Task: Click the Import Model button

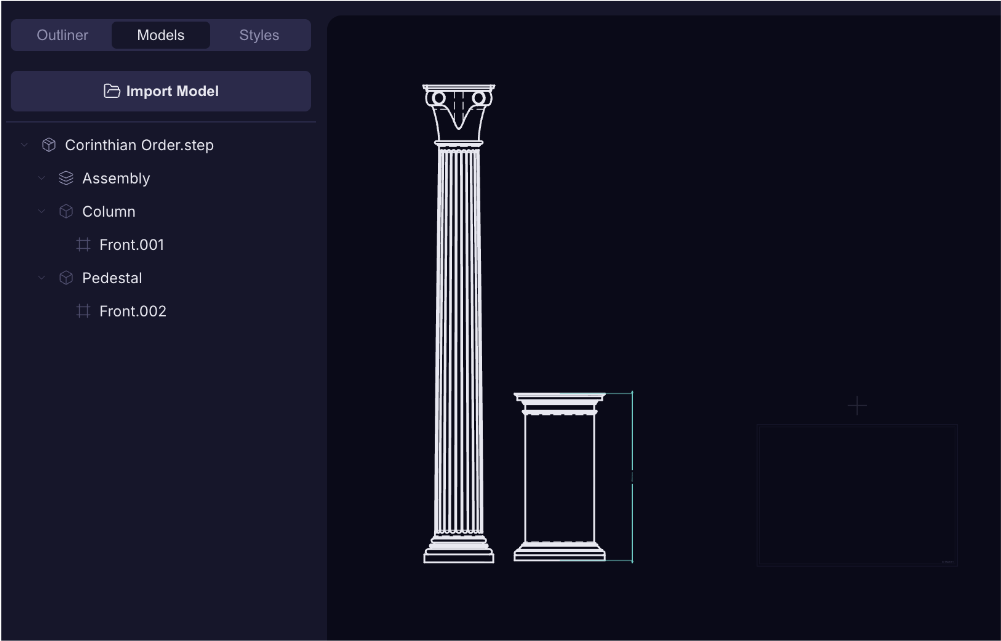Action: [161, 91]
